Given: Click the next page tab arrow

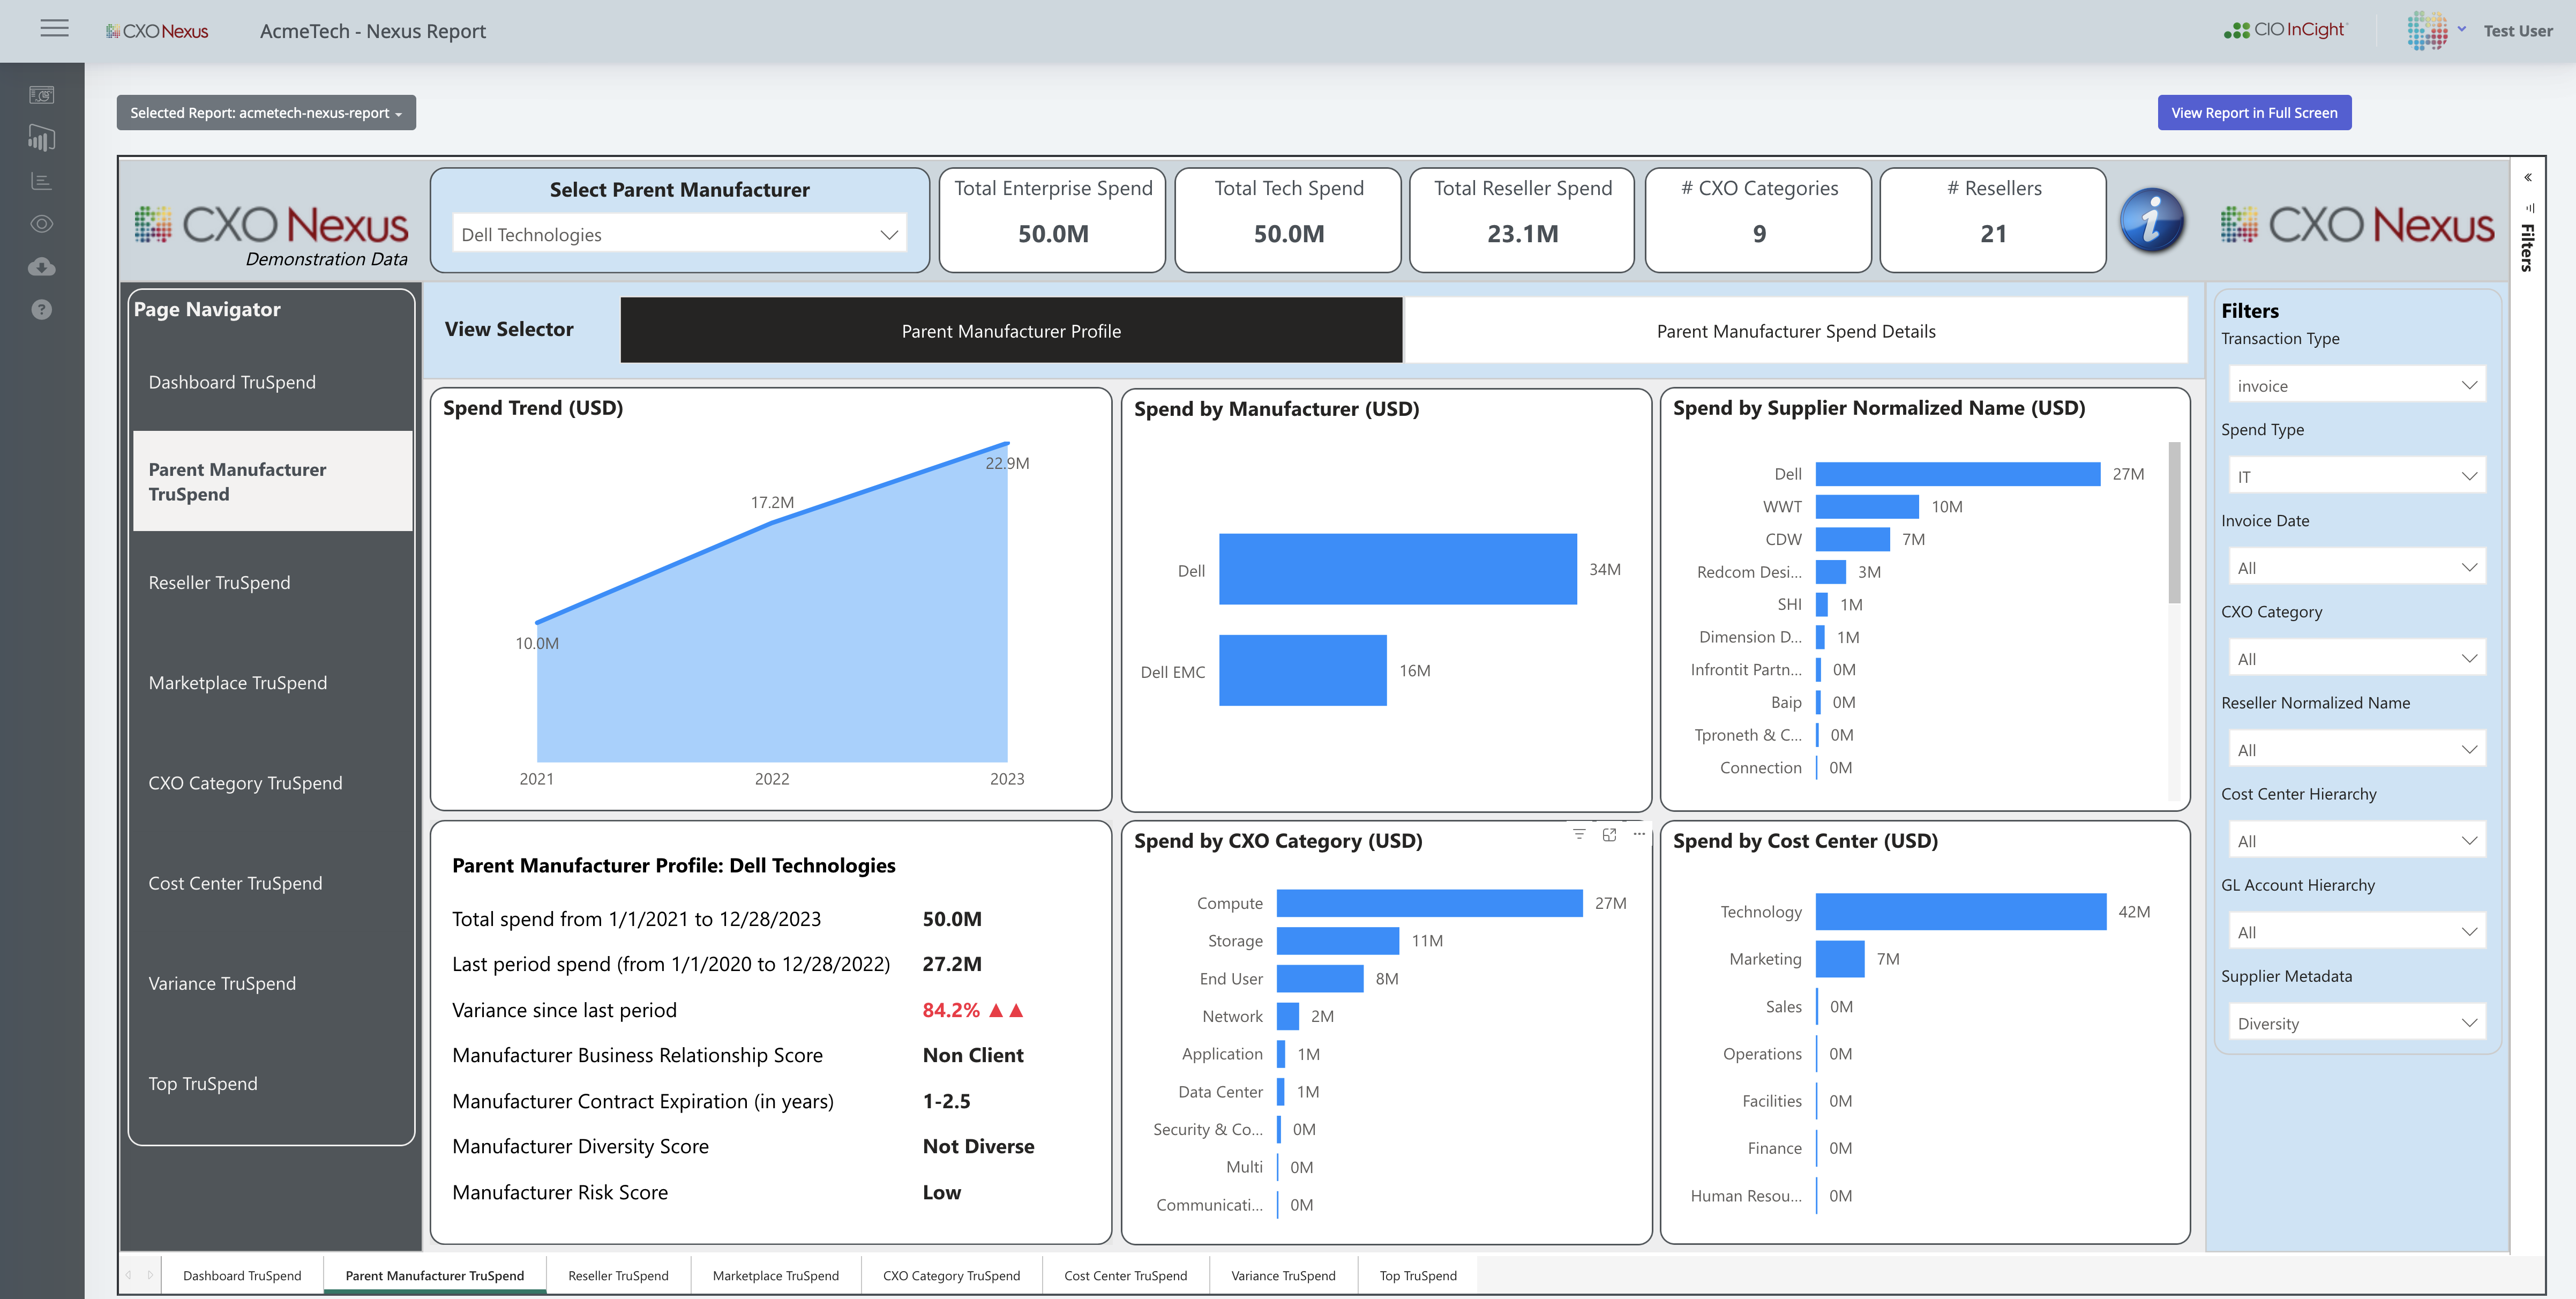Looking at the screenshot, I should tap(150, 1275).
